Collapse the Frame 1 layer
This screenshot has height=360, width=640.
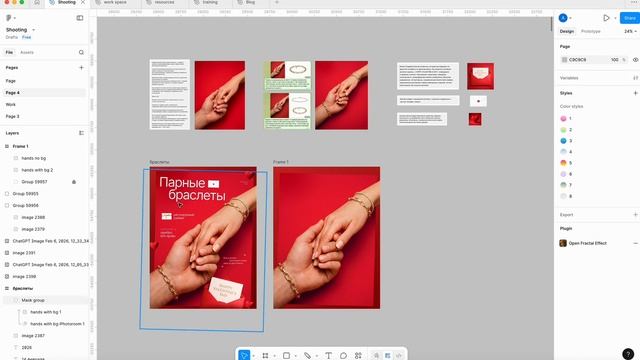7,146
